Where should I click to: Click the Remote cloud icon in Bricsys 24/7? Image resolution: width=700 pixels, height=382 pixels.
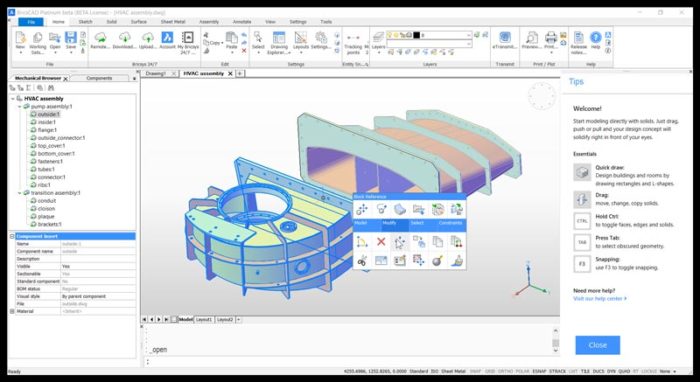pyautogui.click(x=100, y=37)
